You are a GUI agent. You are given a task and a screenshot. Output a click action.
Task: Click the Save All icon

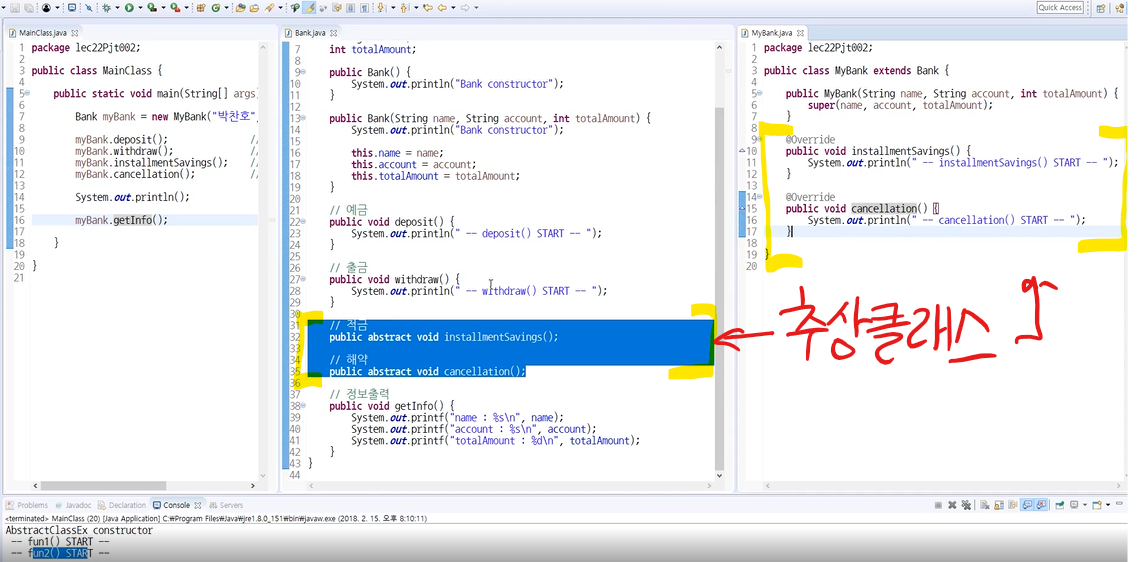pos(29,8)
